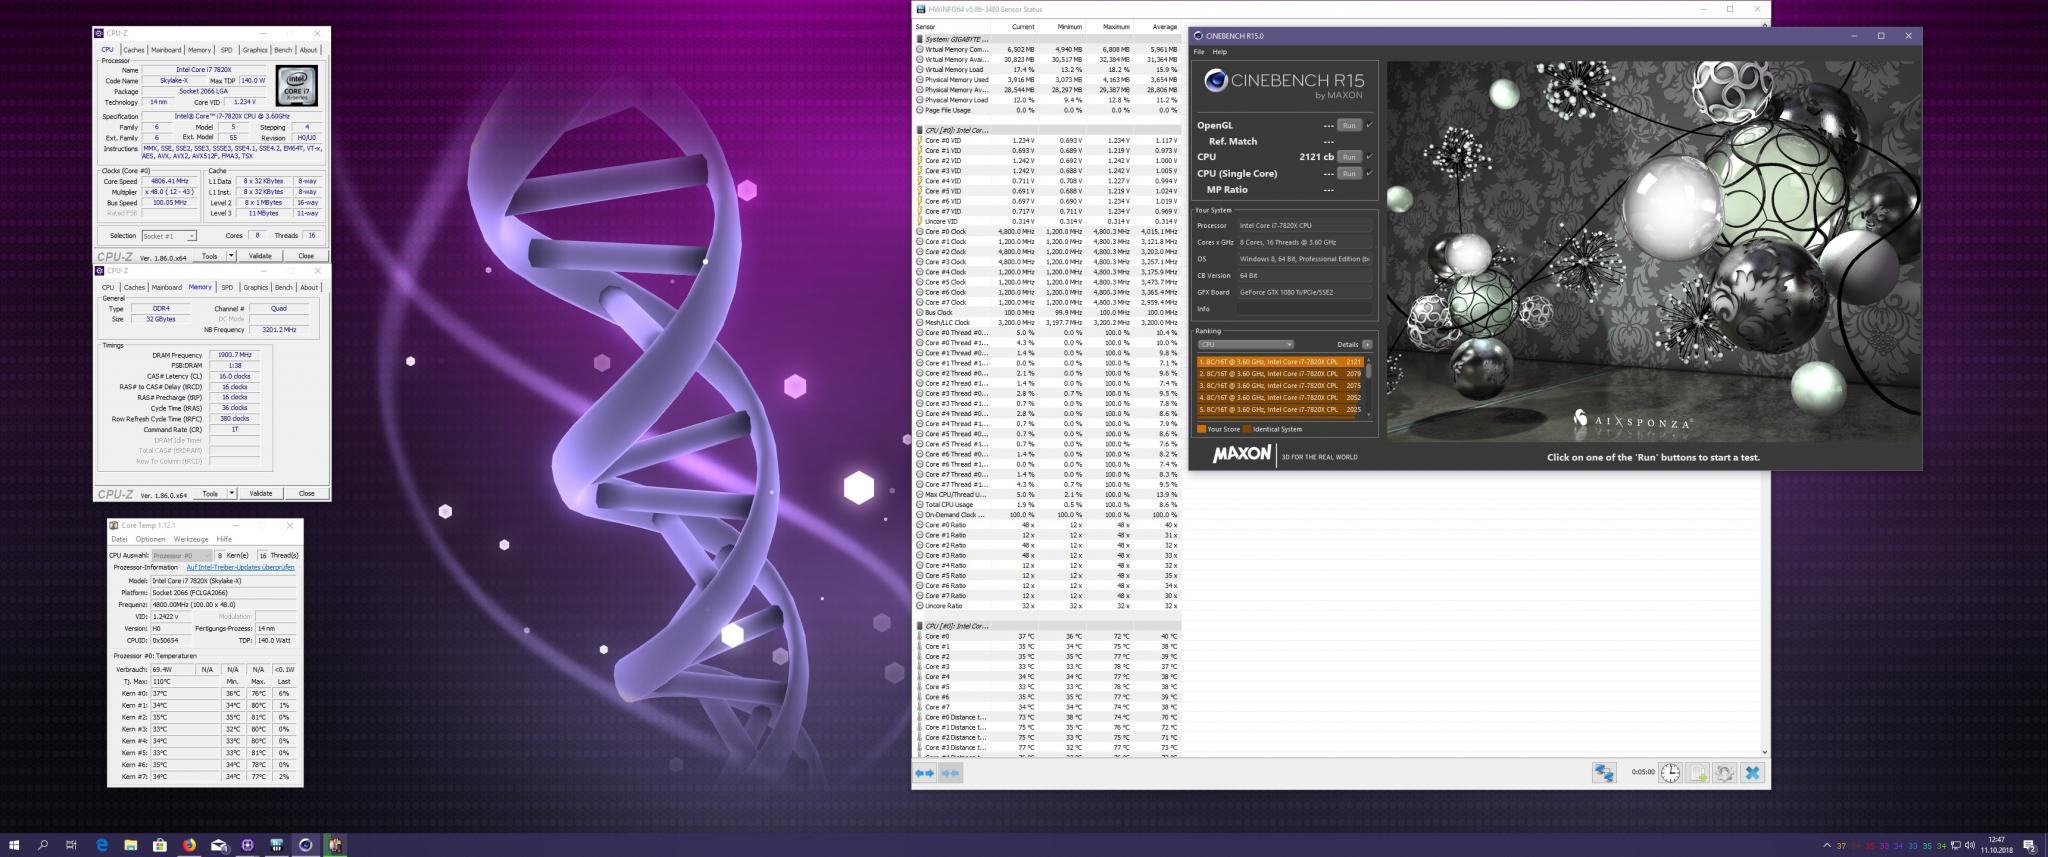Switch to Mainboard tab in upper CPU-Z window
The width and height of the screenshot is (2048, 857).
click(166, 50)
